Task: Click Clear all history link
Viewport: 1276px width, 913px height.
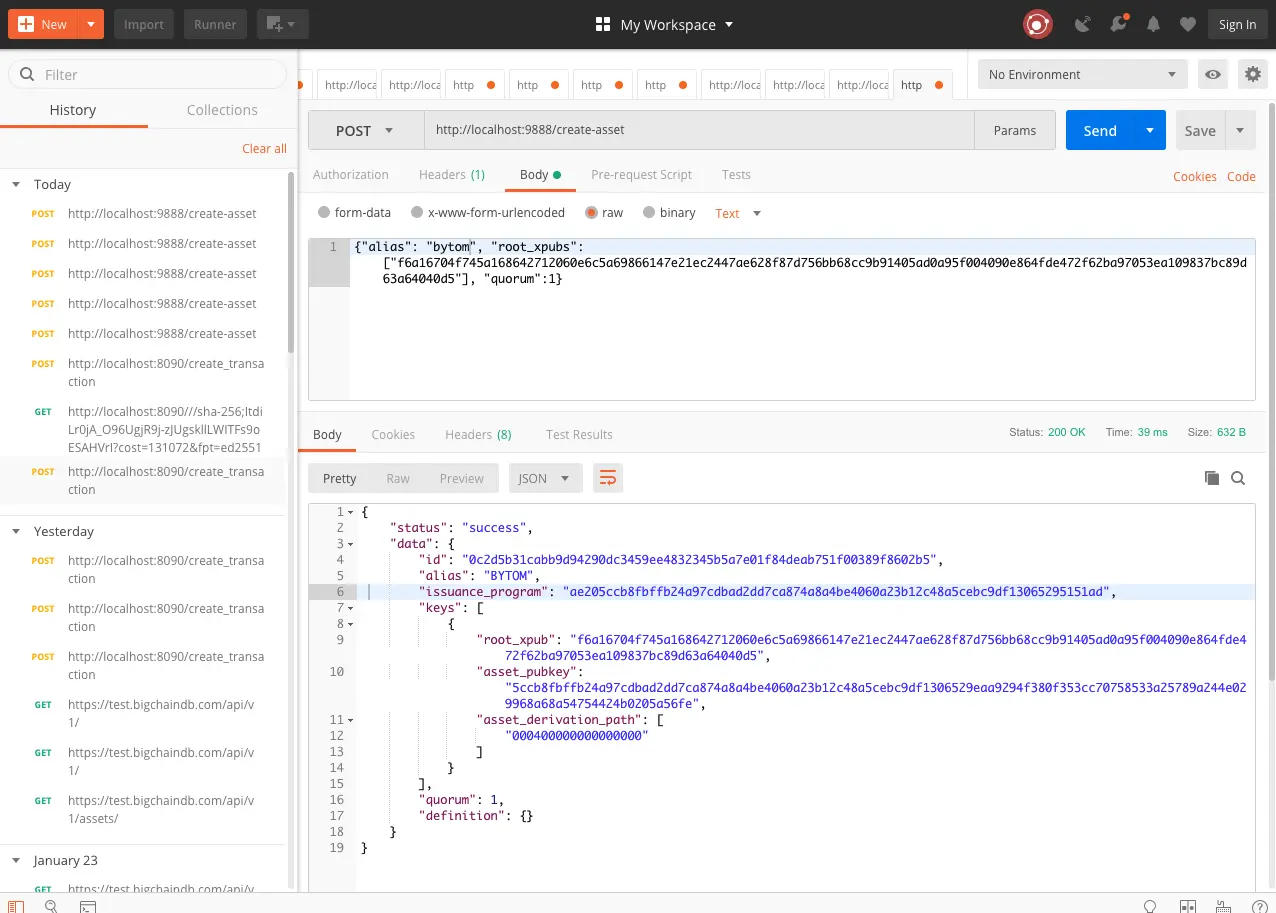Action: coord(264,148)
